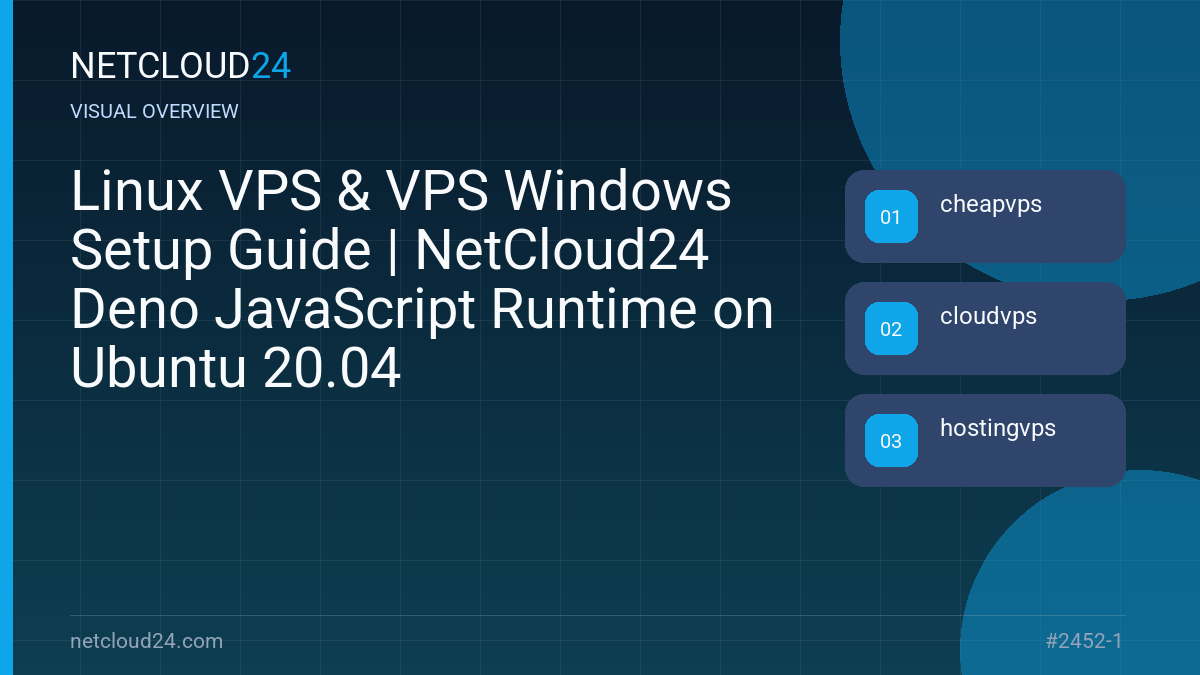Click the 01 number badge
Viewport: 1200px width, 675px height.
point(891,216)
